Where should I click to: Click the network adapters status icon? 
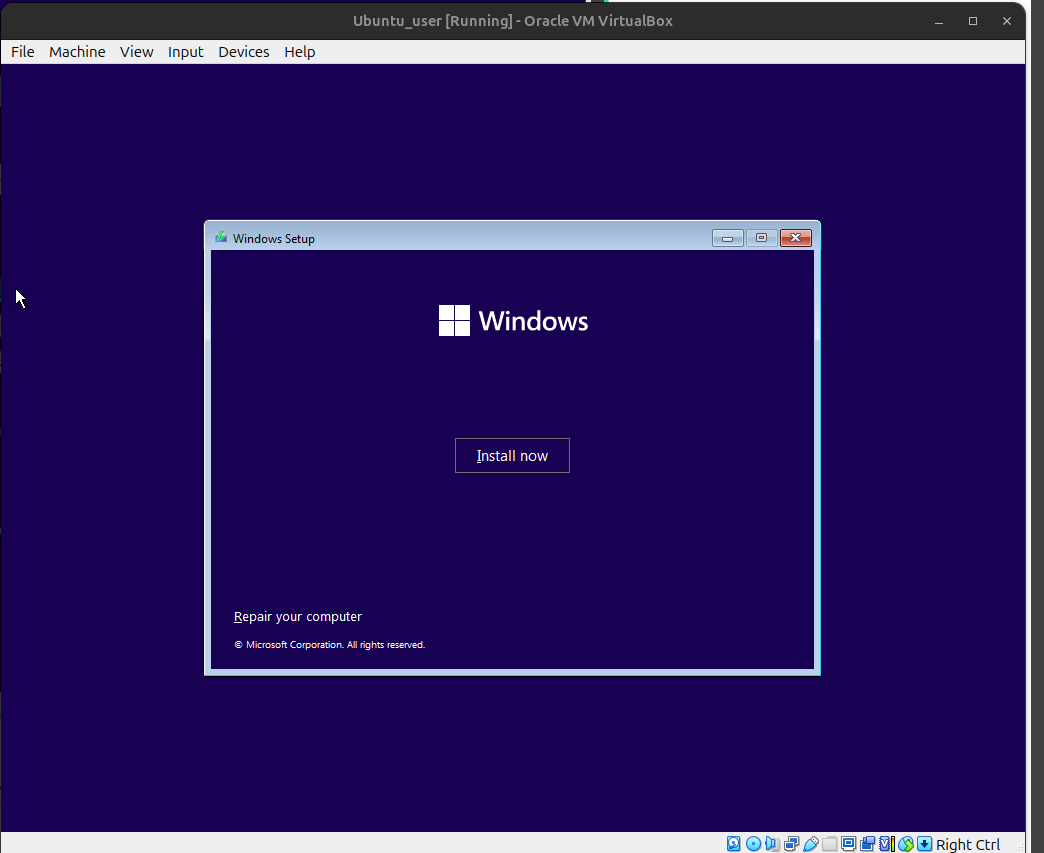[792, 844]
